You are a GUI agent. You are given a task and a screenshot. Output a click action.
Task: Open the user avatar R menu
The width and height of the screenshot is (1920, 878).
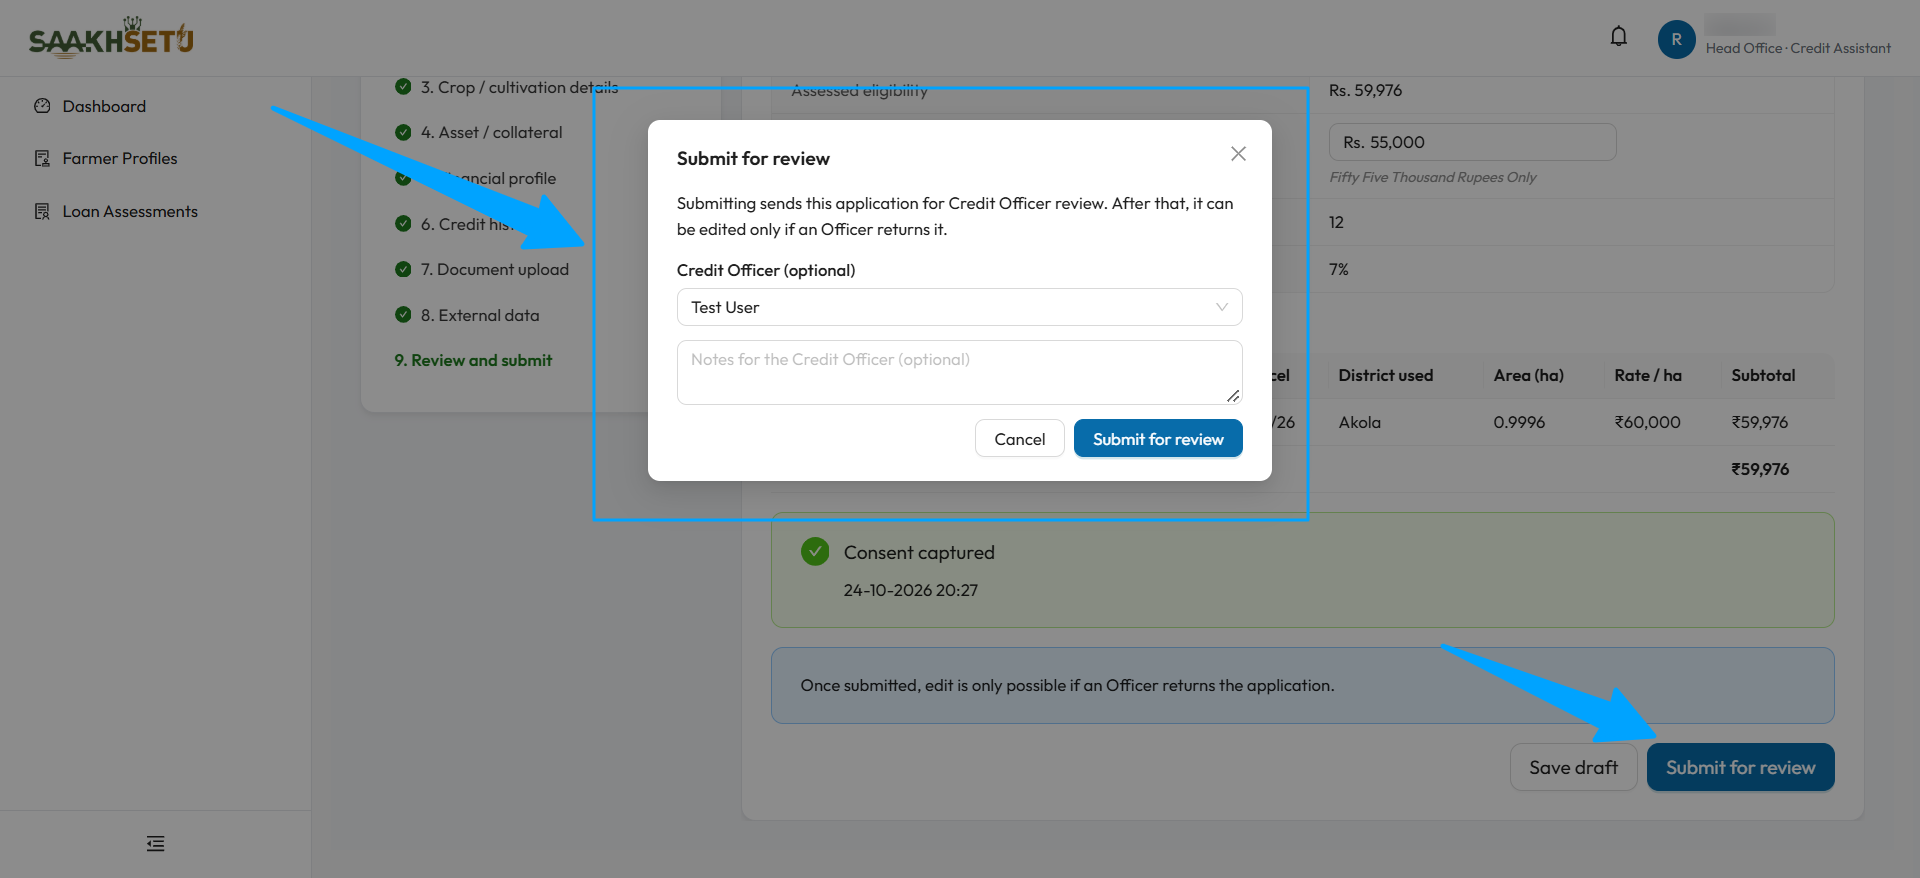pos(1676,40)
